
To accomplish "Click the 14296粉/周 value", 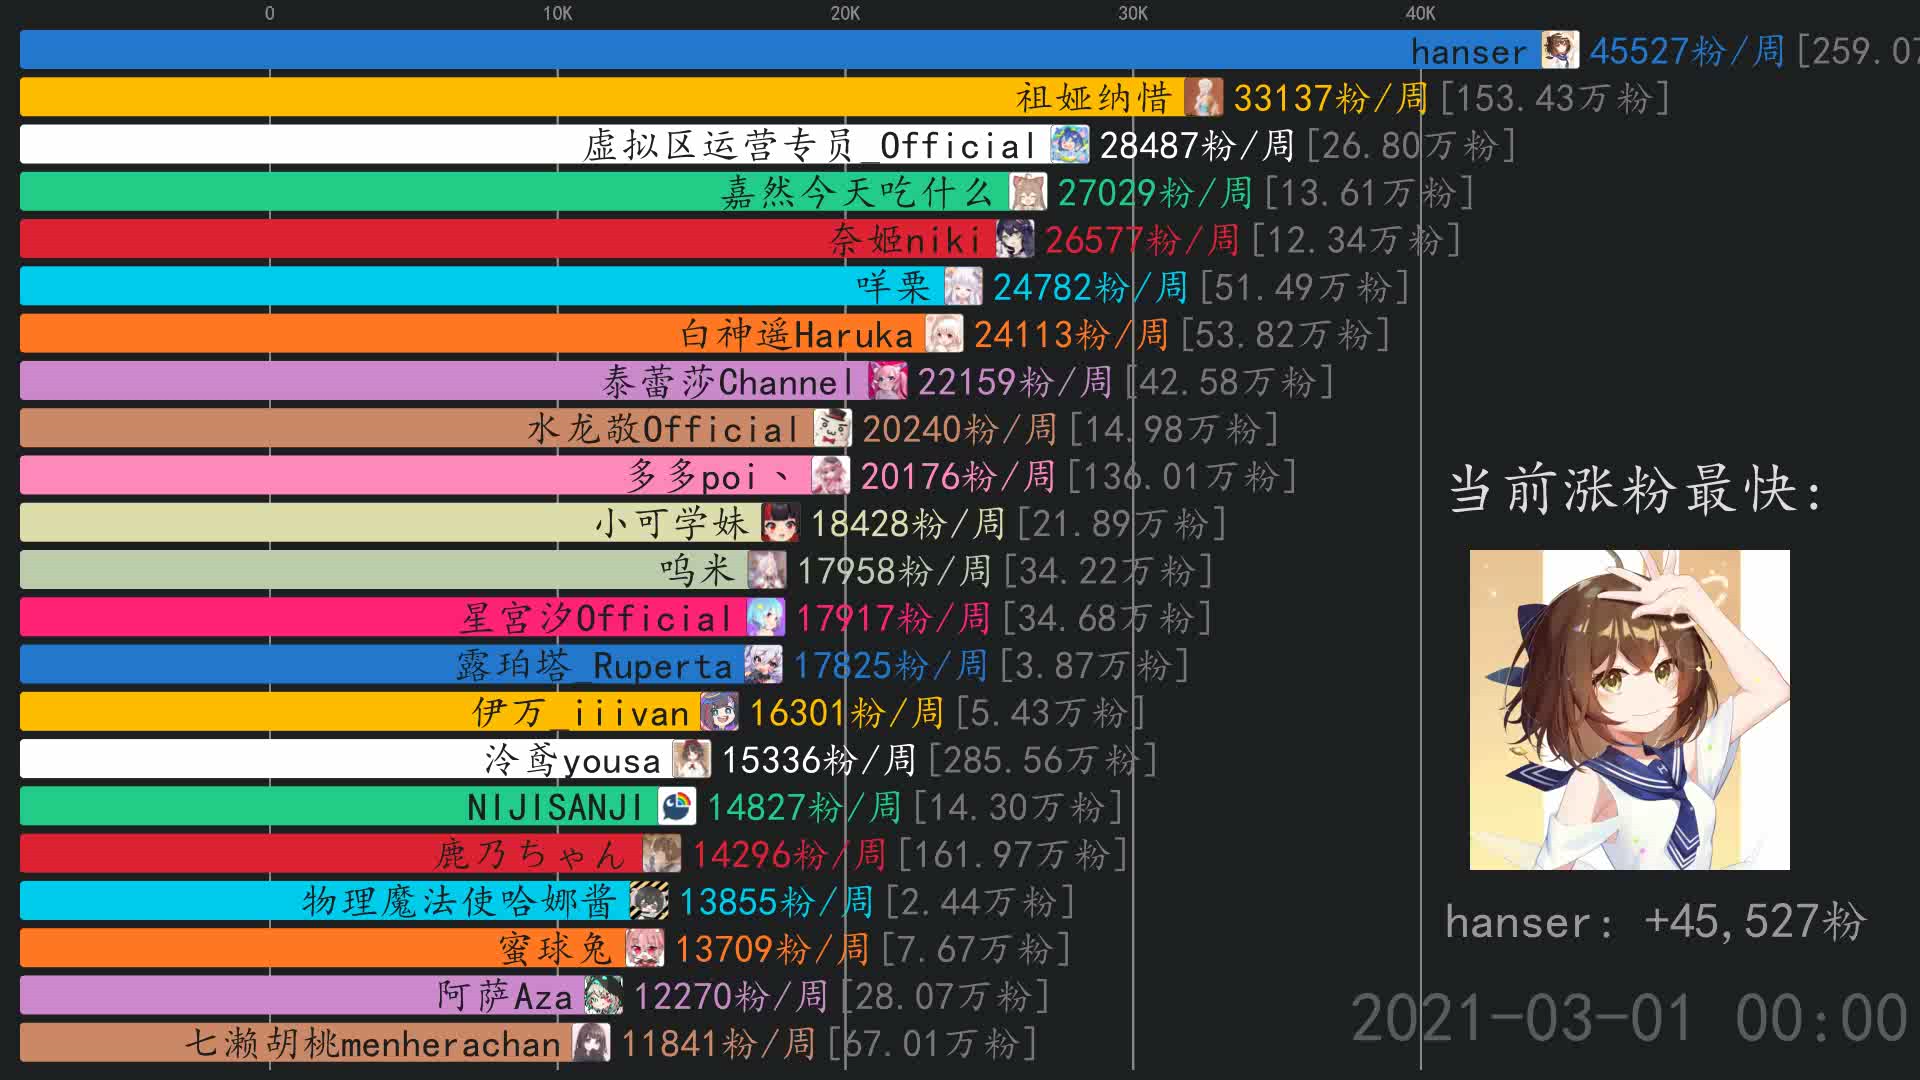I will click(789, 855).
